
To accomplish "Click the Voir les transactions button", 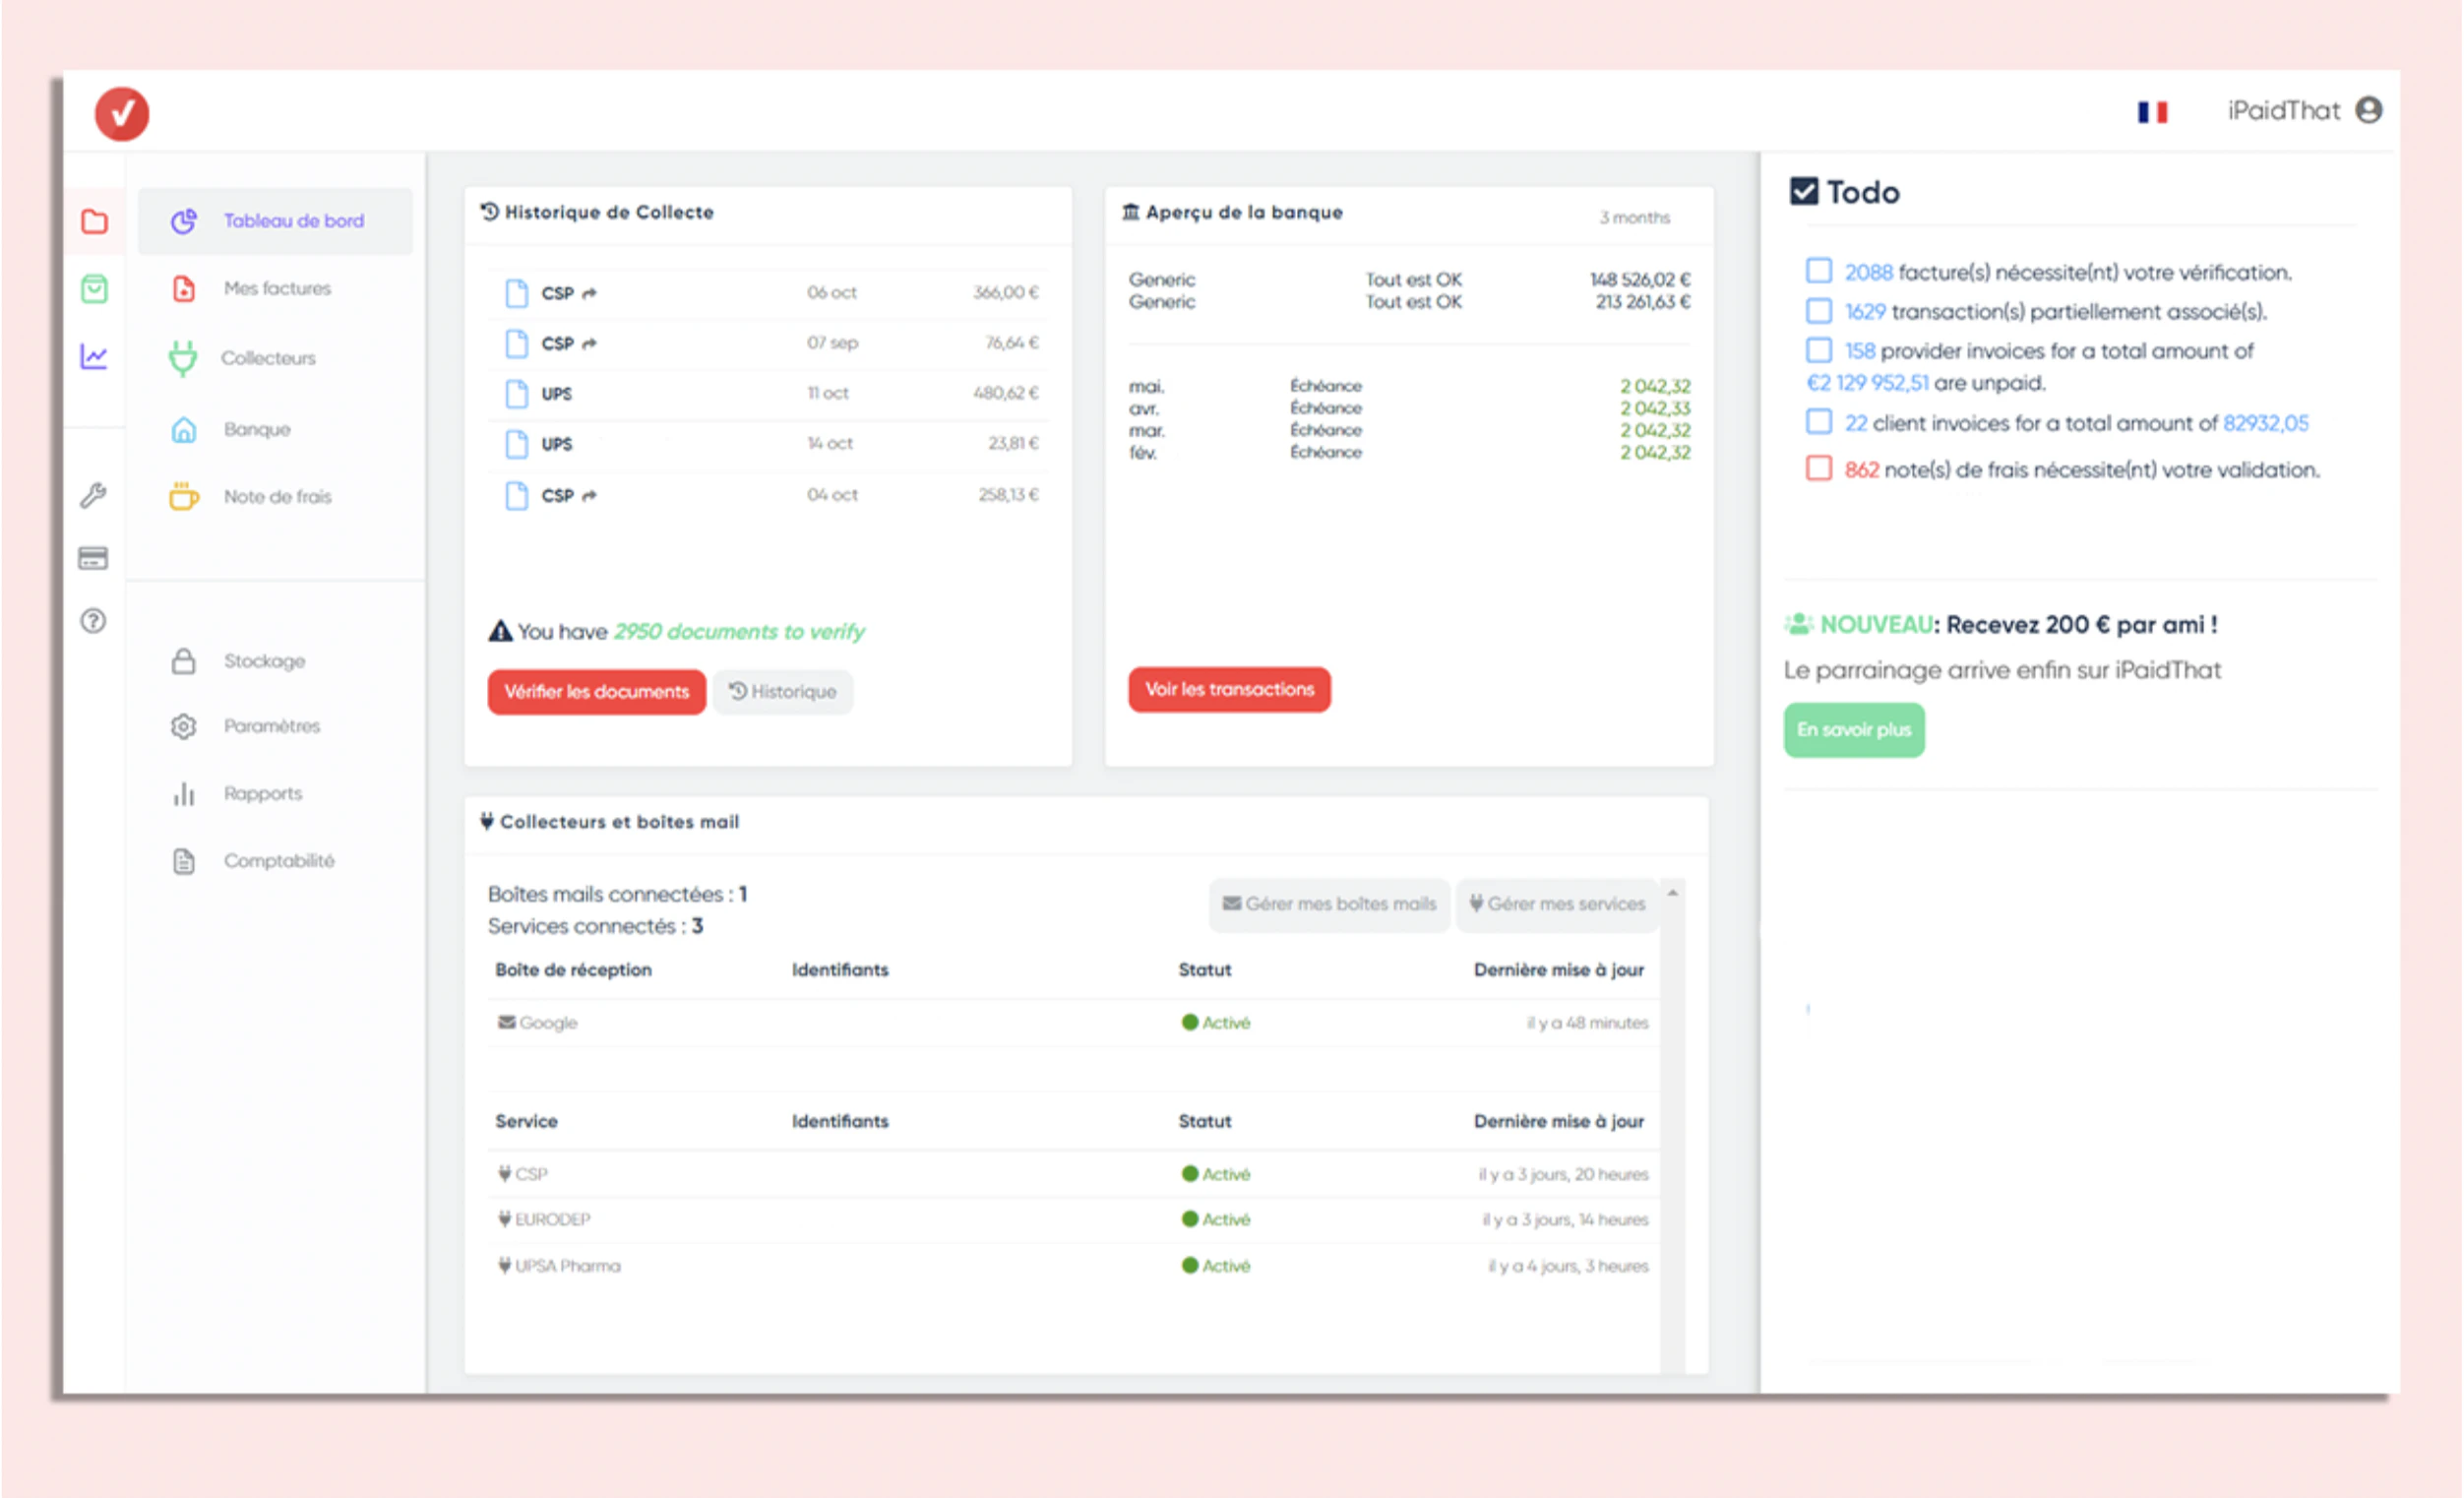I will click(1229, 690).
